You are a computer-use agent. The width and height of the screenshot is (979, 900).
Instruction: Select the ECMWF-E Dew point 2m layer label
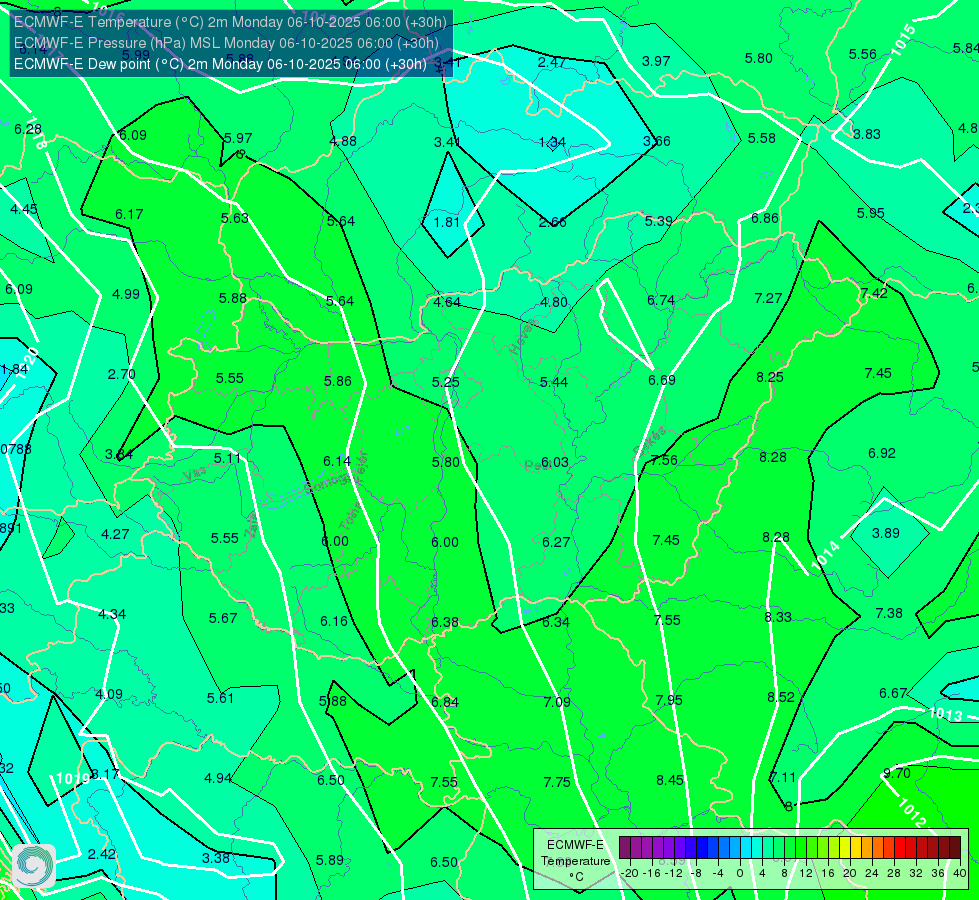click(220, 64)
